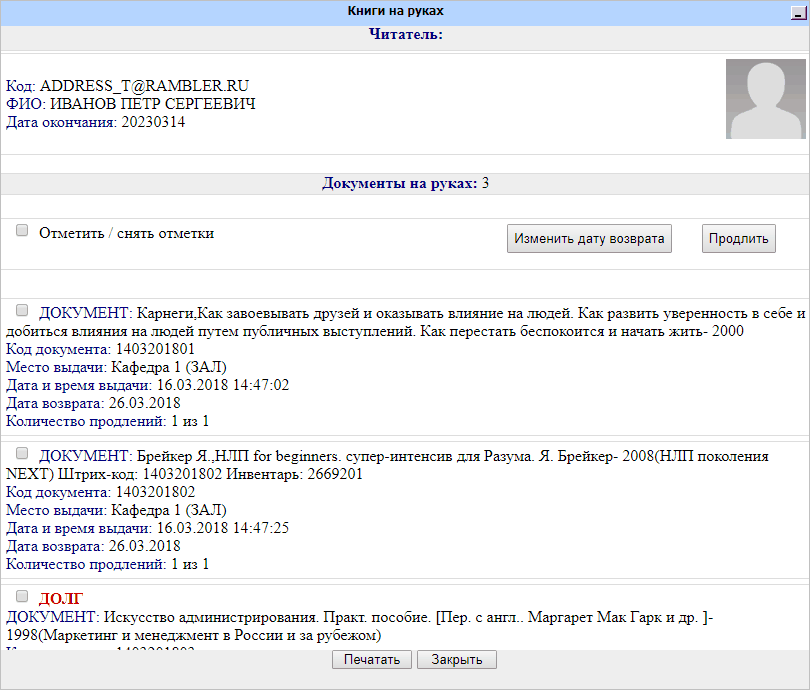Select the checkbox for the Брейкер НЛП document
The image size is (810, 690).
pos(21,455)
